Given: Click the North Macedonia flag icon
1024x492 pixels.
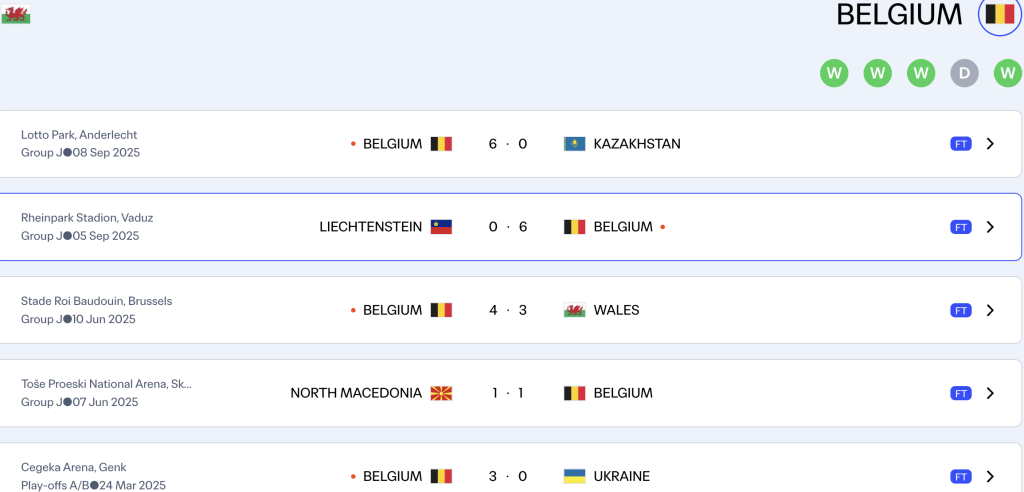Looking at the screenshot, I should (x=441, y=393).
